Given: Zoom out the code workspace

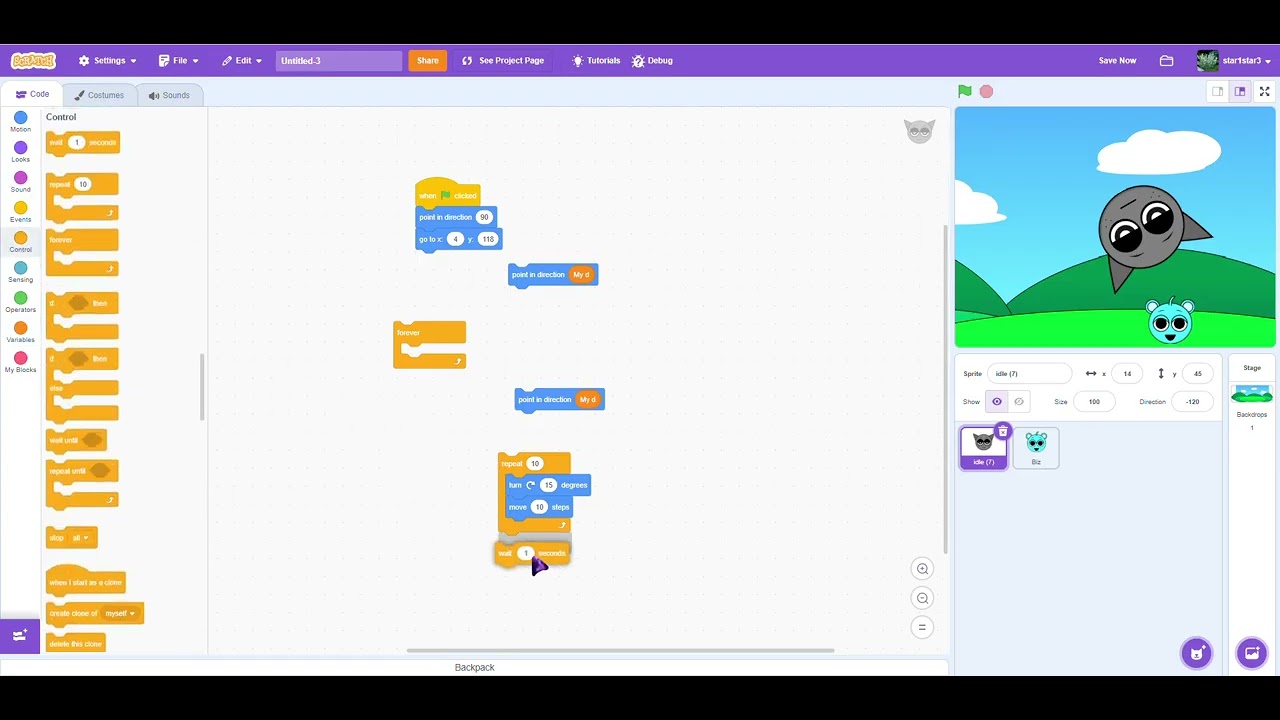Looking at the screenshot, I should click(923, 598).
